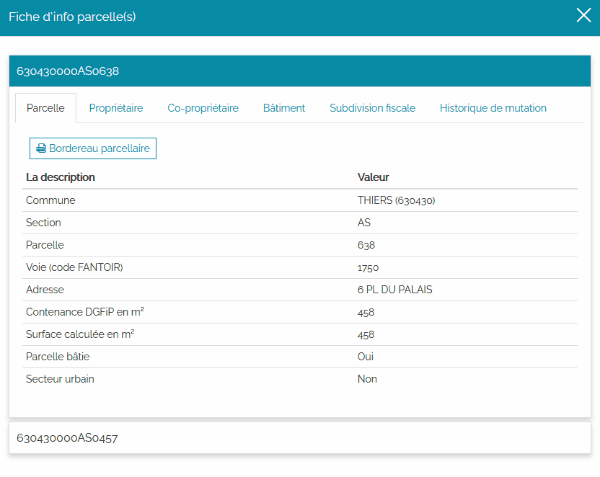Select the Parcelle tab
This screenshot has height=477, width=600.
click(46, 108)
